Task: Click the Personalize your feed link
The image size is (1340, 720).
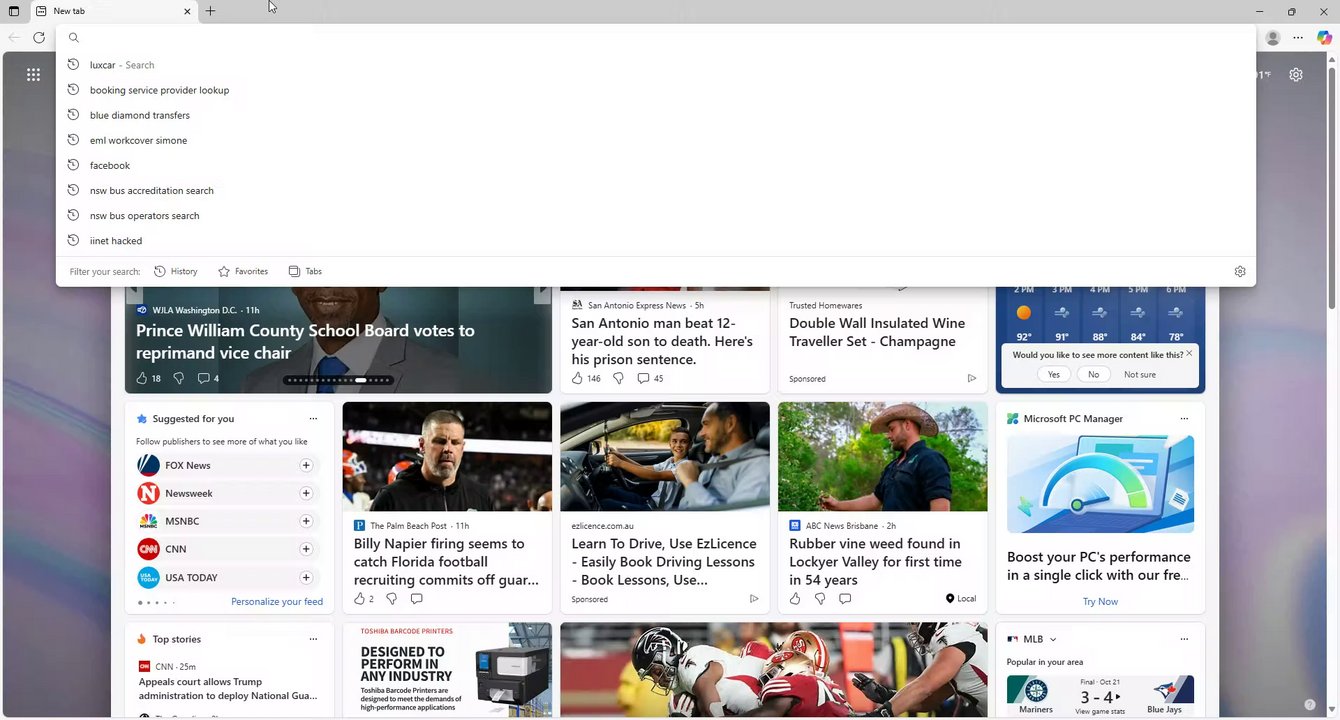Action: (x=277, y=602)
